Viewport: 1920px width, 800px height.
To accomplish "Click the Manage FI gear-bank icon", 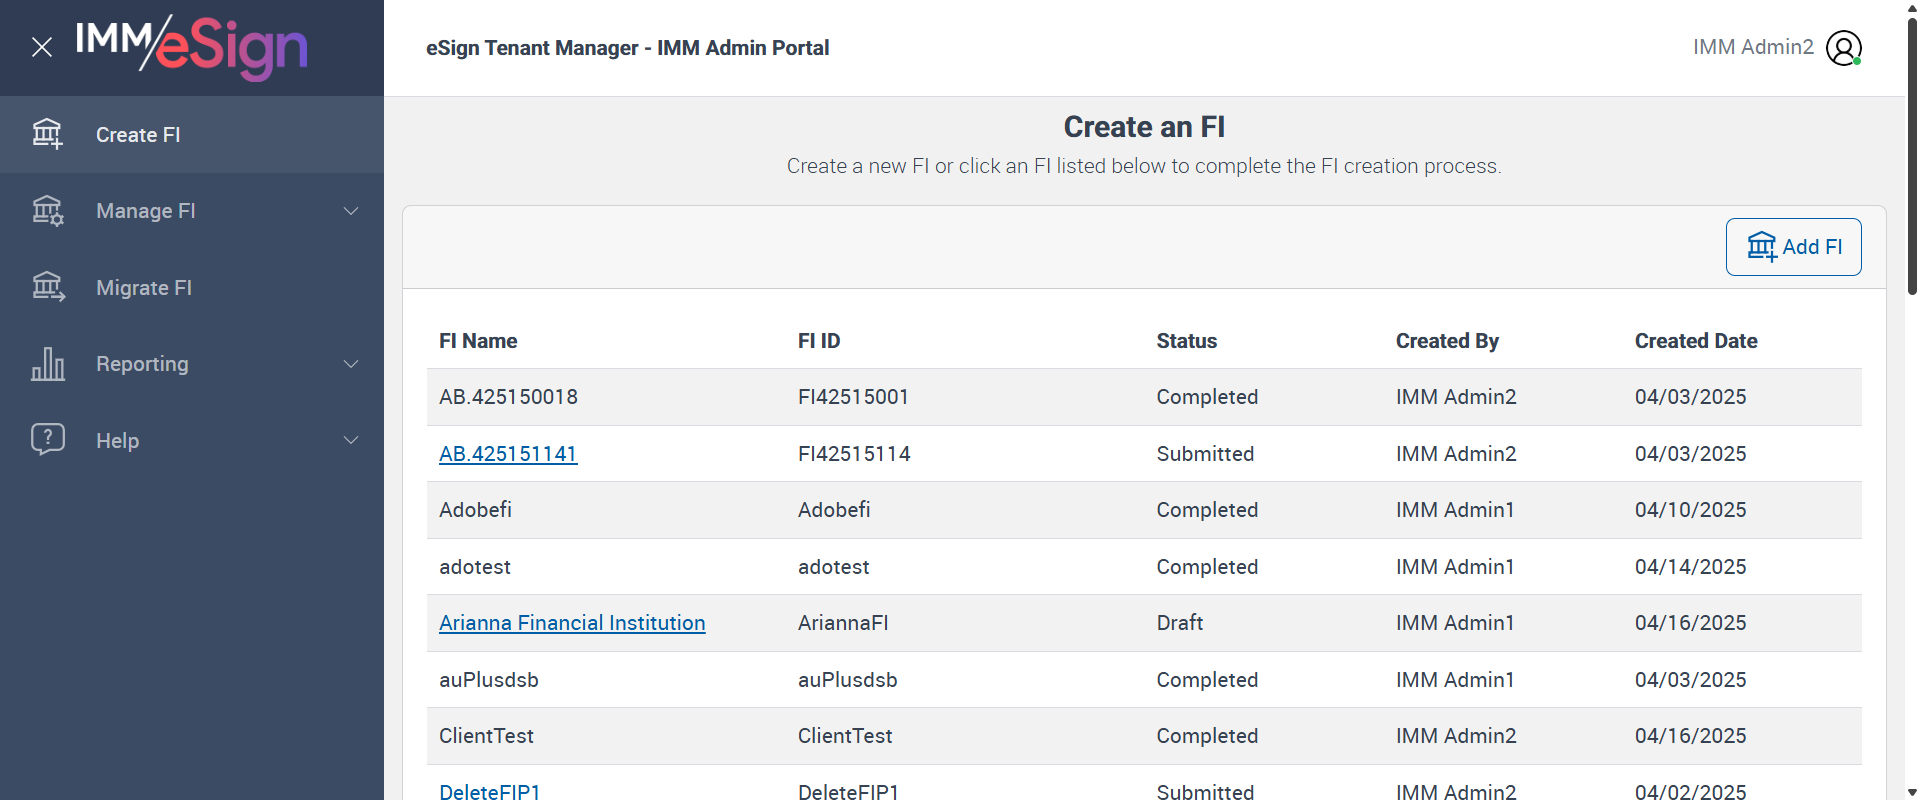I will tap(47, 211).
